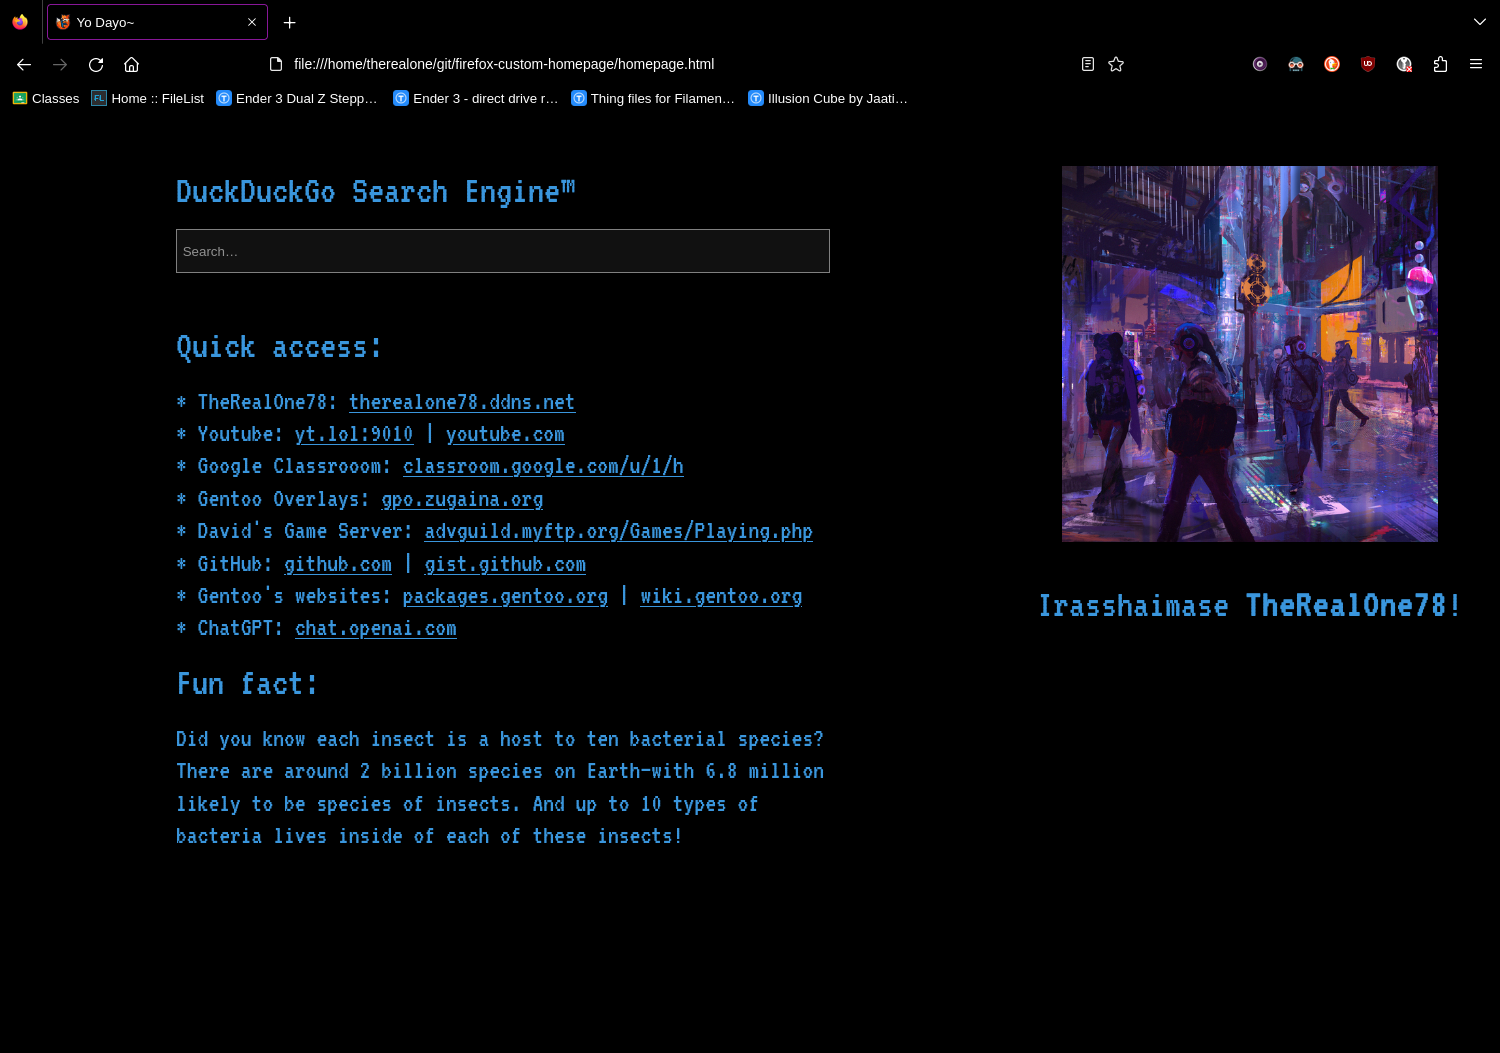
Task: Open a new tab with plus button
Action: click(289, 22)
